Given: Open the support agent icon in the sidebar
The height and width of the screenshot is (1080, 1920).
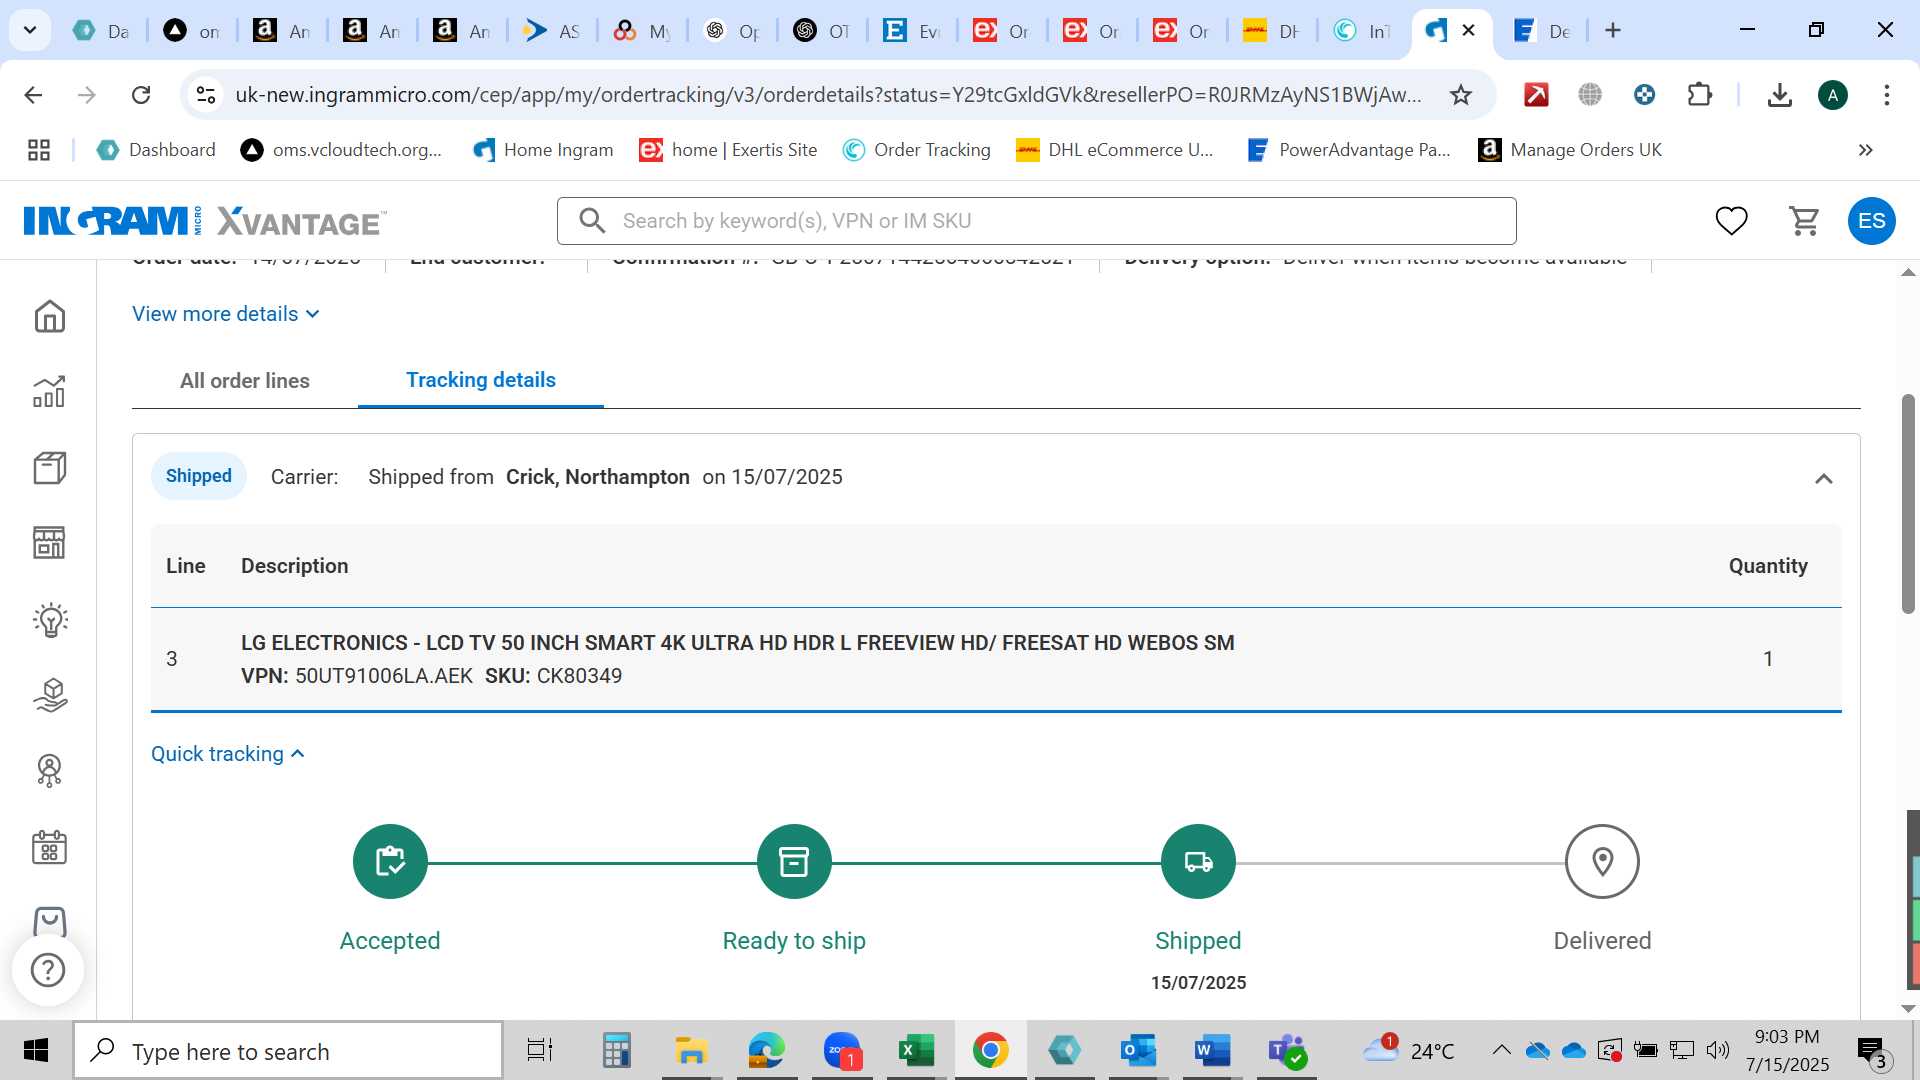Looking at the screenshot, I should click(49, 770).
